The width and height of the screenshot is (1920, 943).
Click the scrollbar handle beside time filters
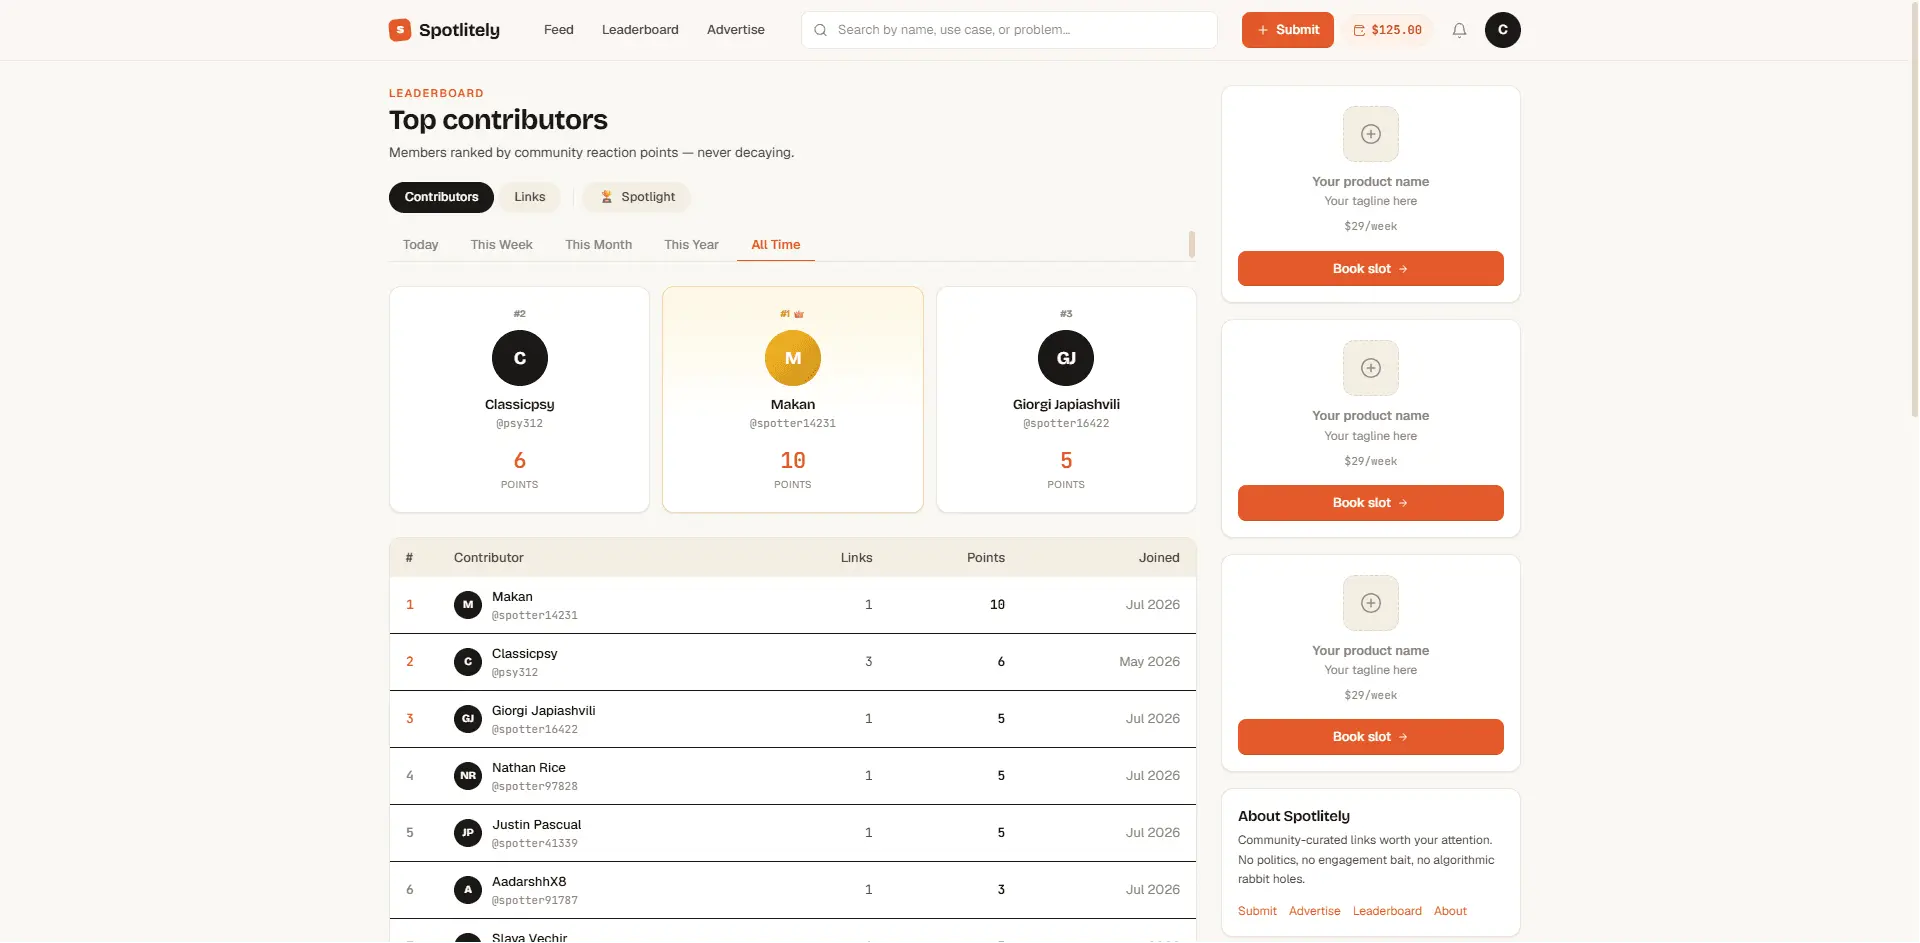click(x=1192, y=244)
